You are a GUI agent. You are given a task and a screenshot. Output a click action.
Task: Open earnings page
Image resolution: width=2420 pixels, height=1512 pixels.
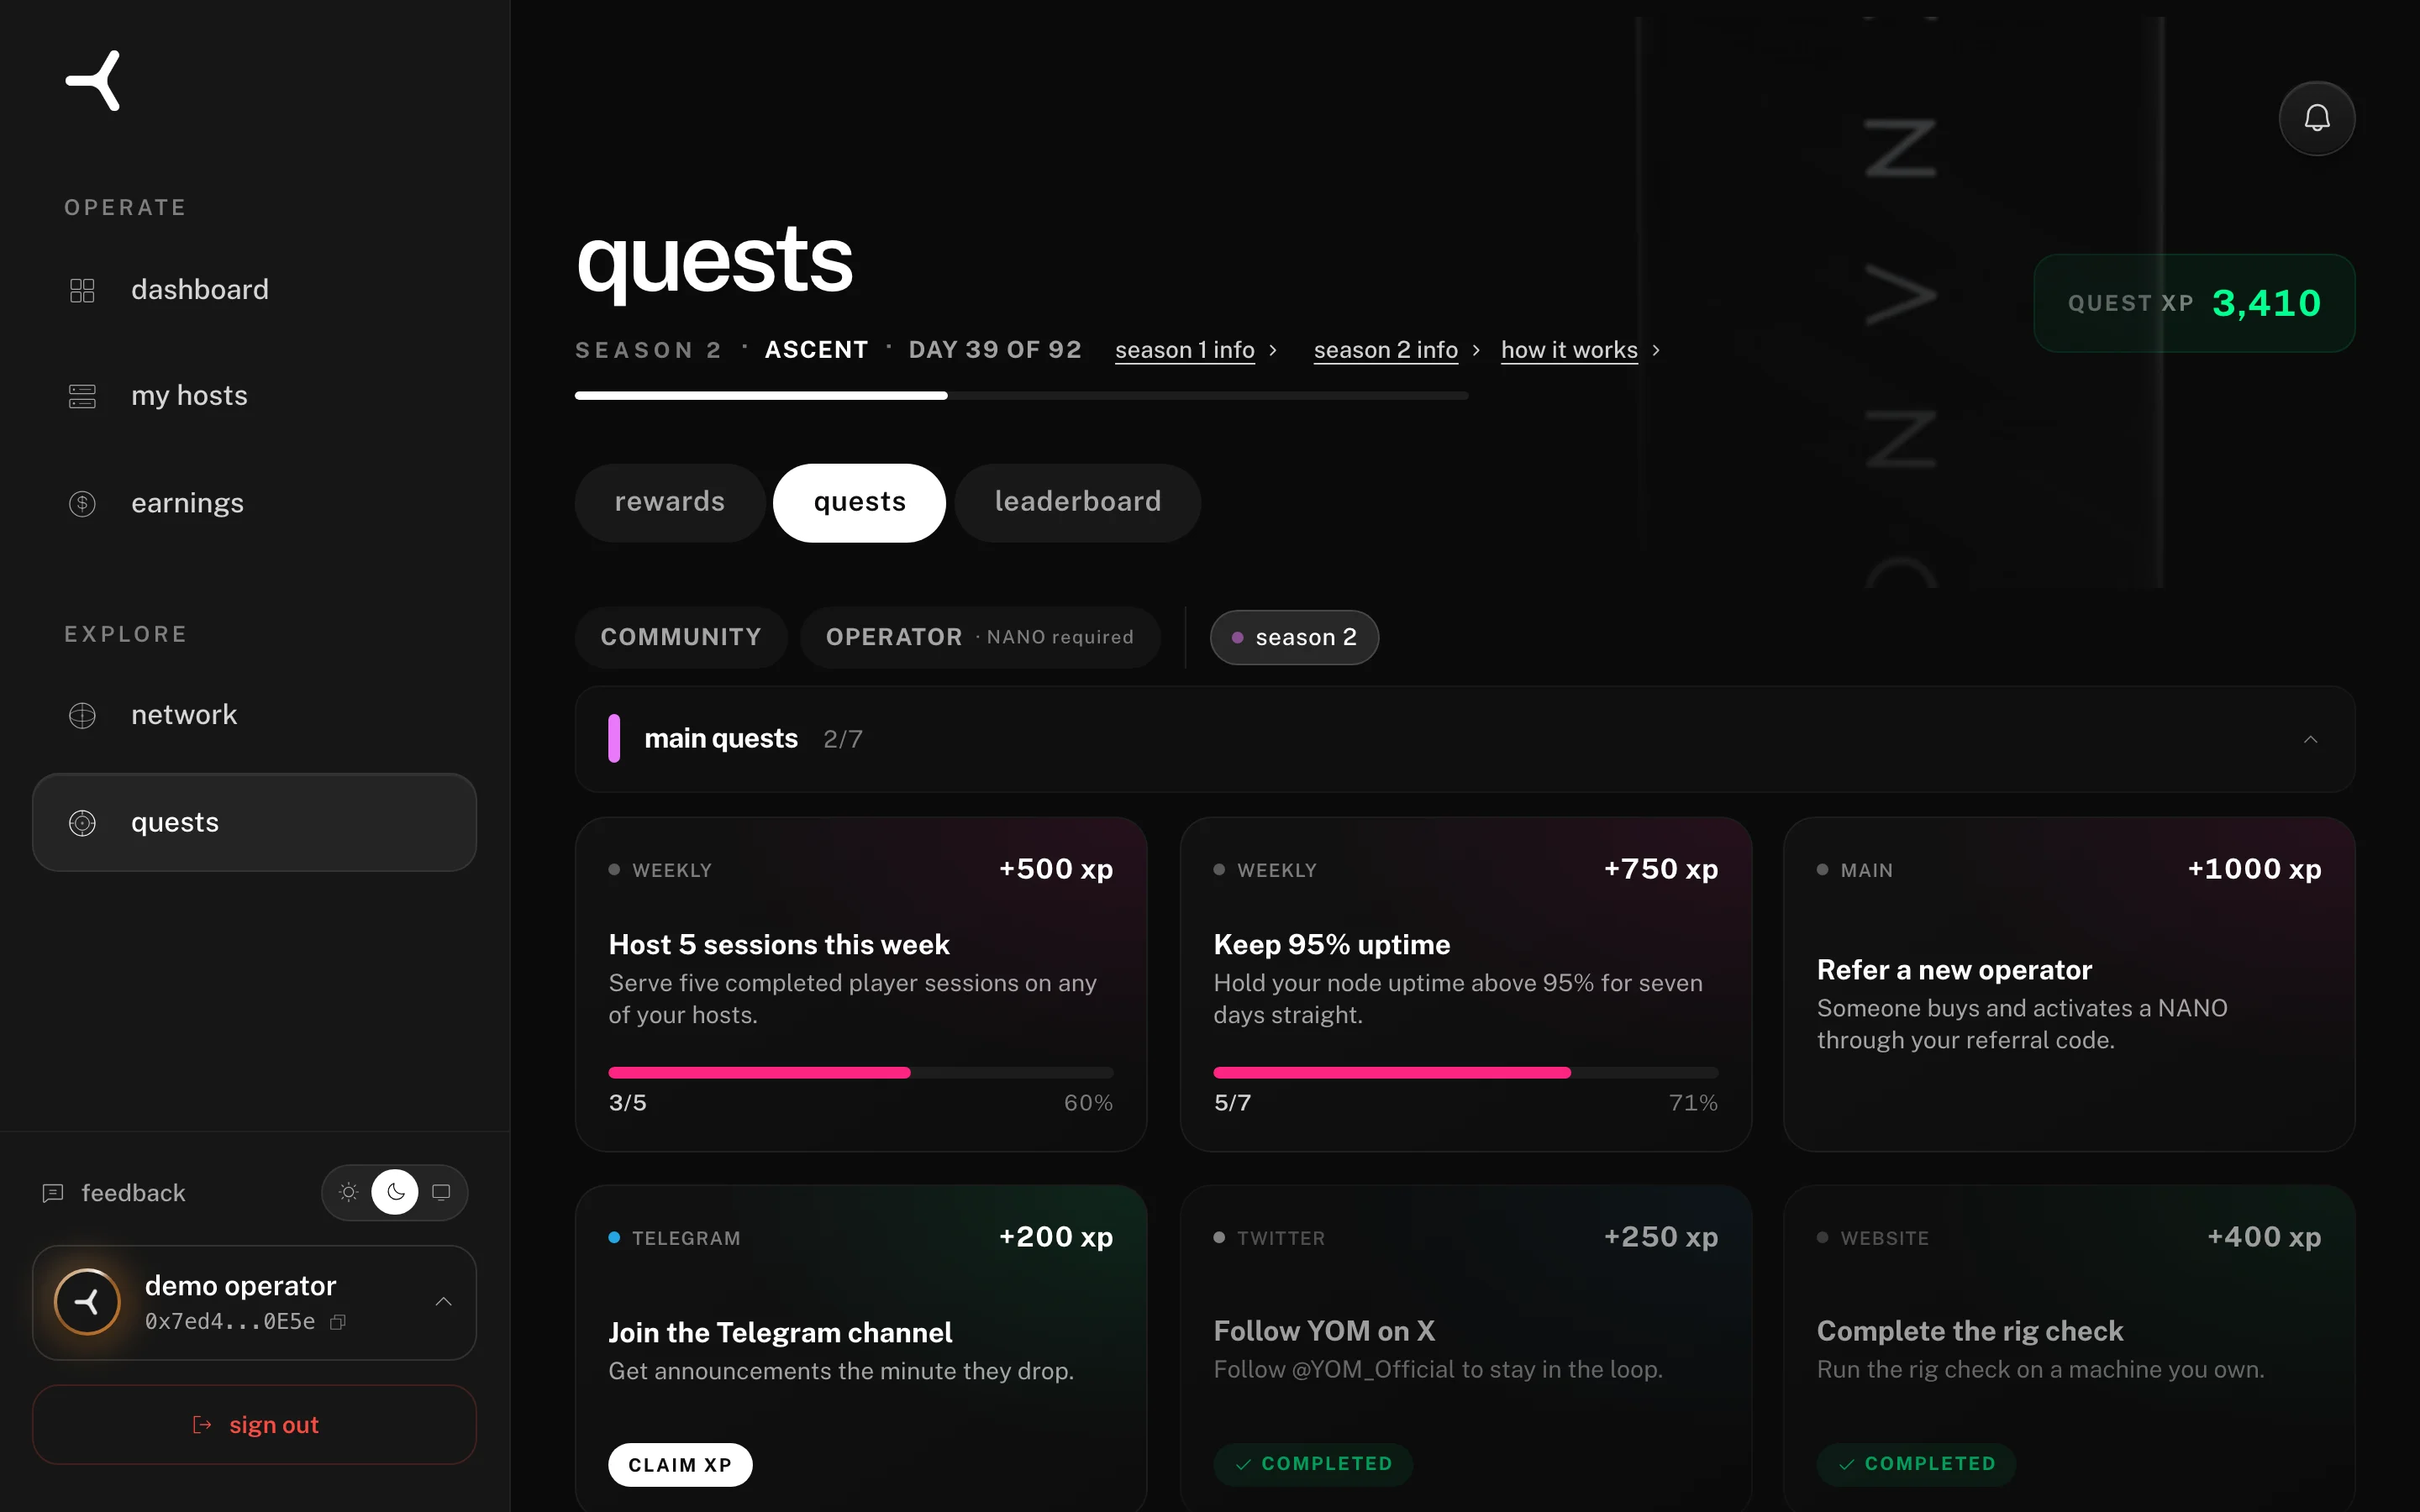[254, 503]
